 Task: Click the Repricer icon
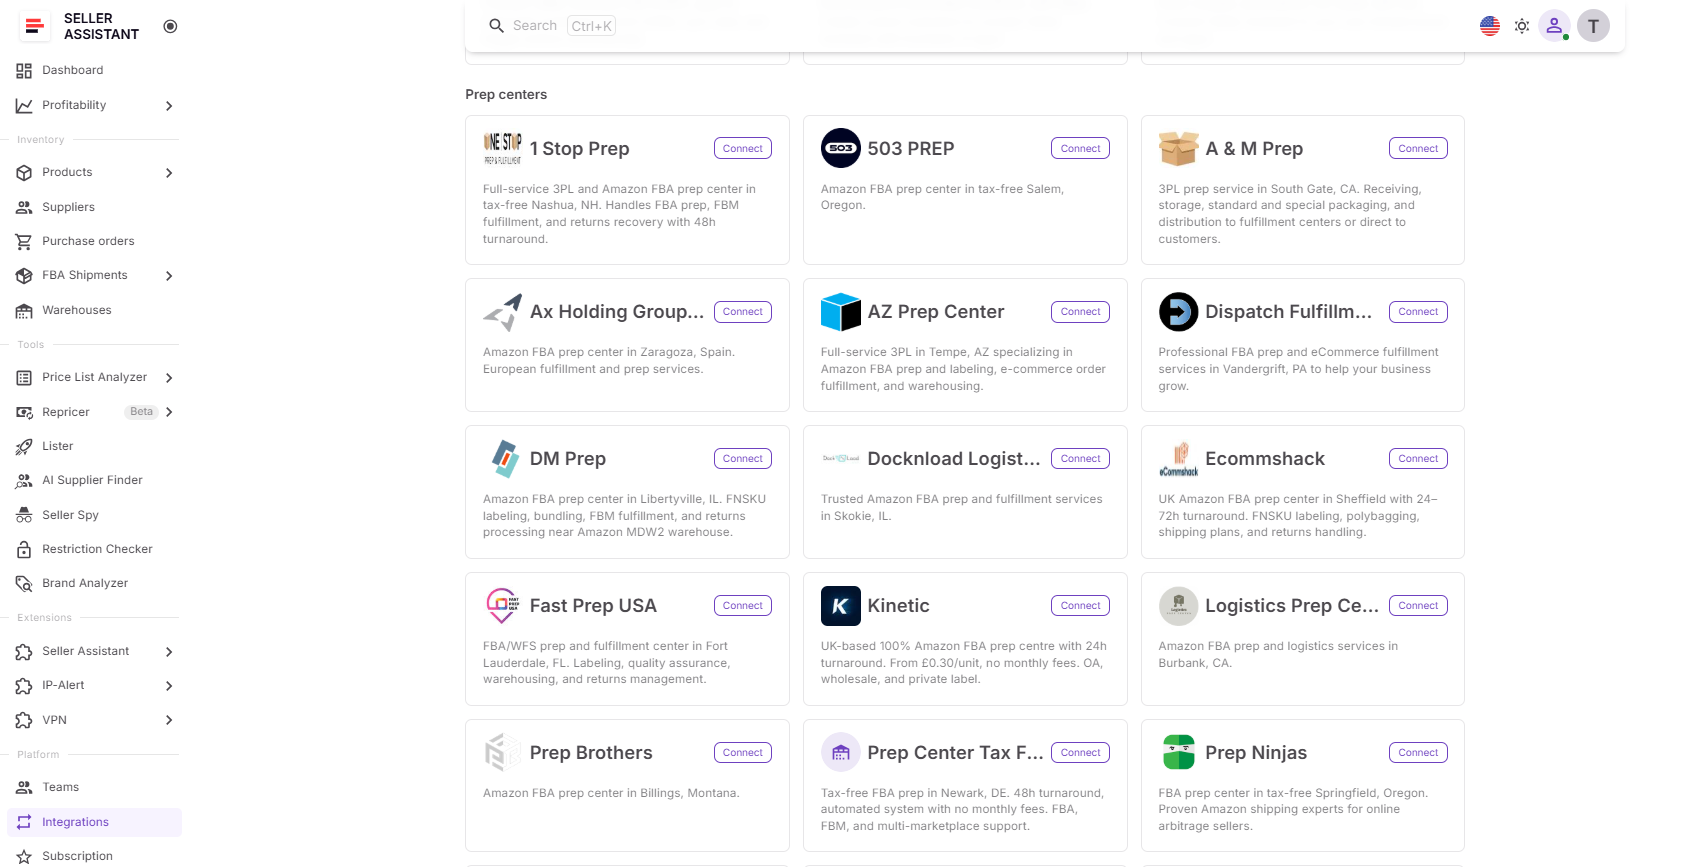coord(24,412)
